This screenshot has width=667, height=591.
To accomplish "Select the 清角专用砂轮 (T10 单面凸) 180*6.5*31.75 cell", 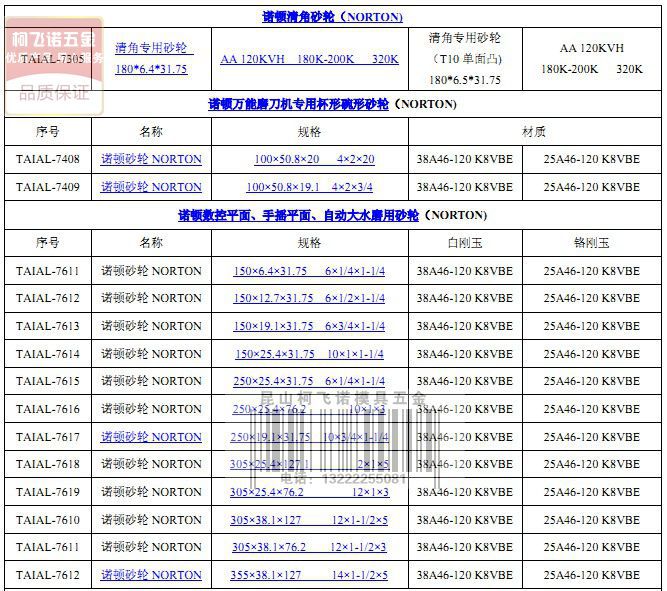I will tap(465, 59).
